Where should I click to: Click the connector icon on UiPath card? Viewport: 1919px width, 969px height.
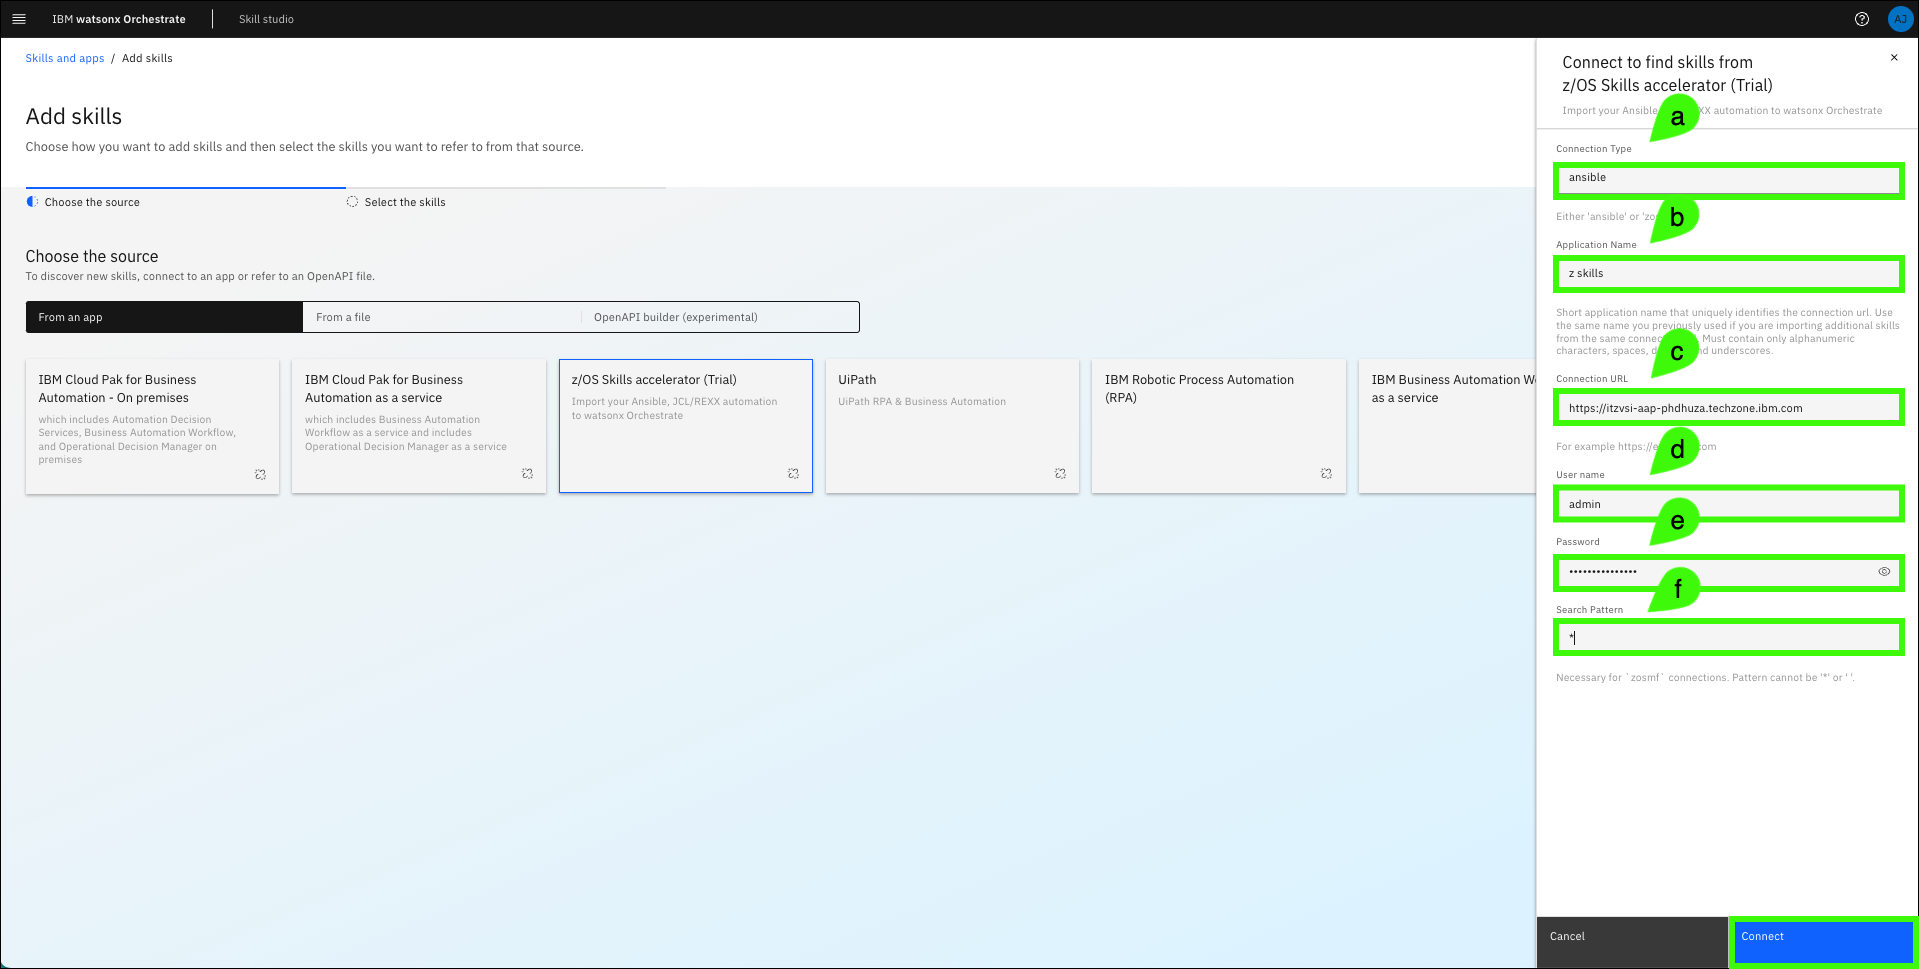coord(1060,474)
